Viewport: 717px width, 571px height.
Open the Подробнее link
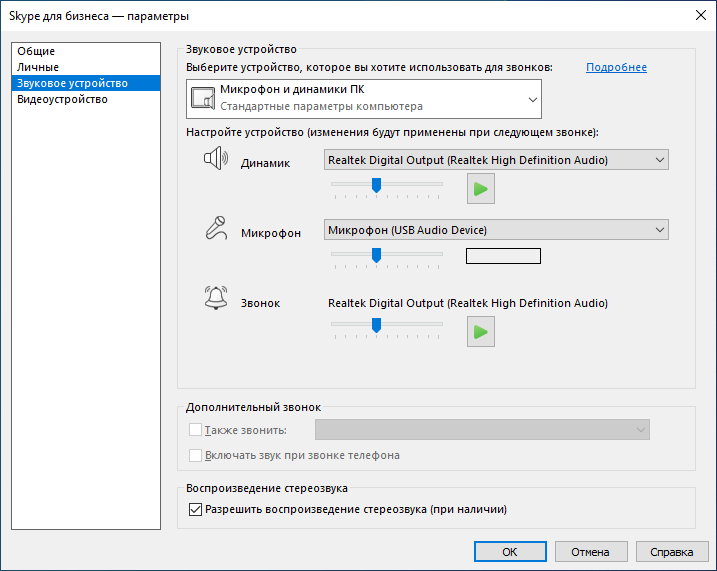[x=616, y=67]
